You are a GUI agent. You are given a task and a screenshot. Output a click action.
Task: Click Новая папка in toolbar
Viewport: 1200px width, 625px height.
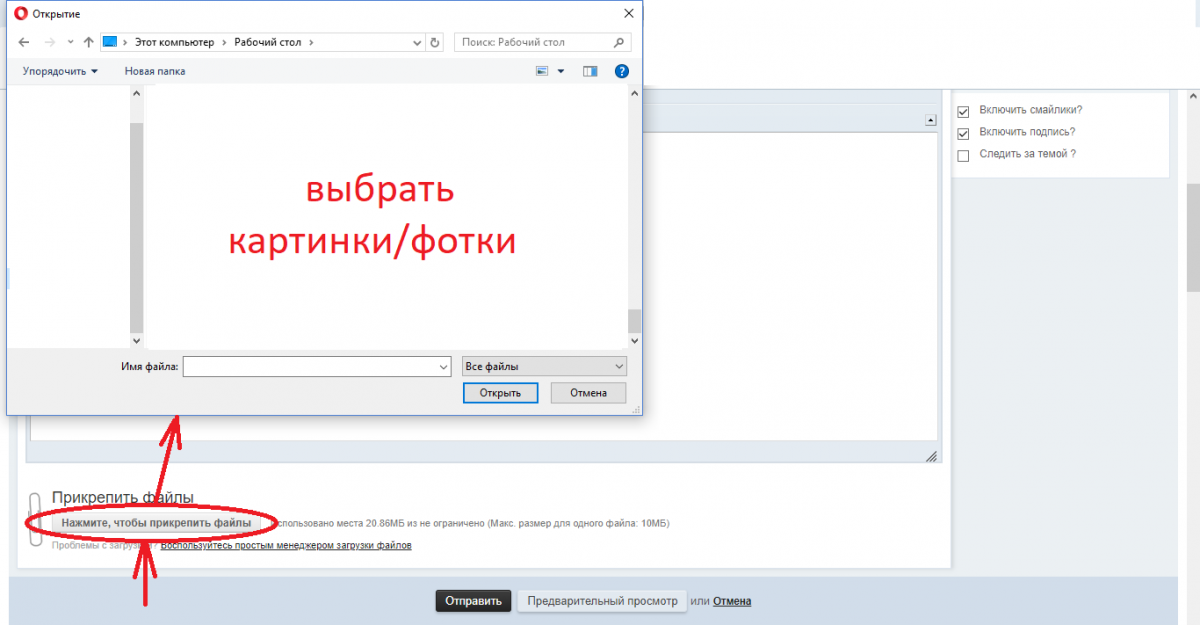[x=154, y=71]
